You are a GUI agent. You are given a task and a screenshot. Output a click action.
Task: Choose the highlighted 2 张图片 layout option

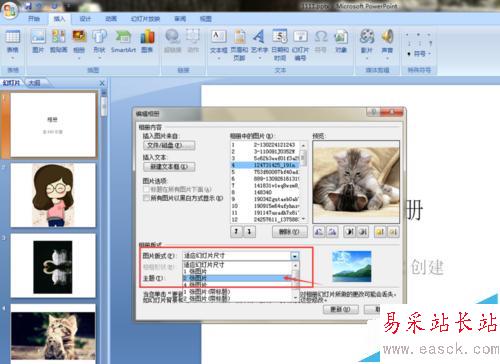coord(237,278)
